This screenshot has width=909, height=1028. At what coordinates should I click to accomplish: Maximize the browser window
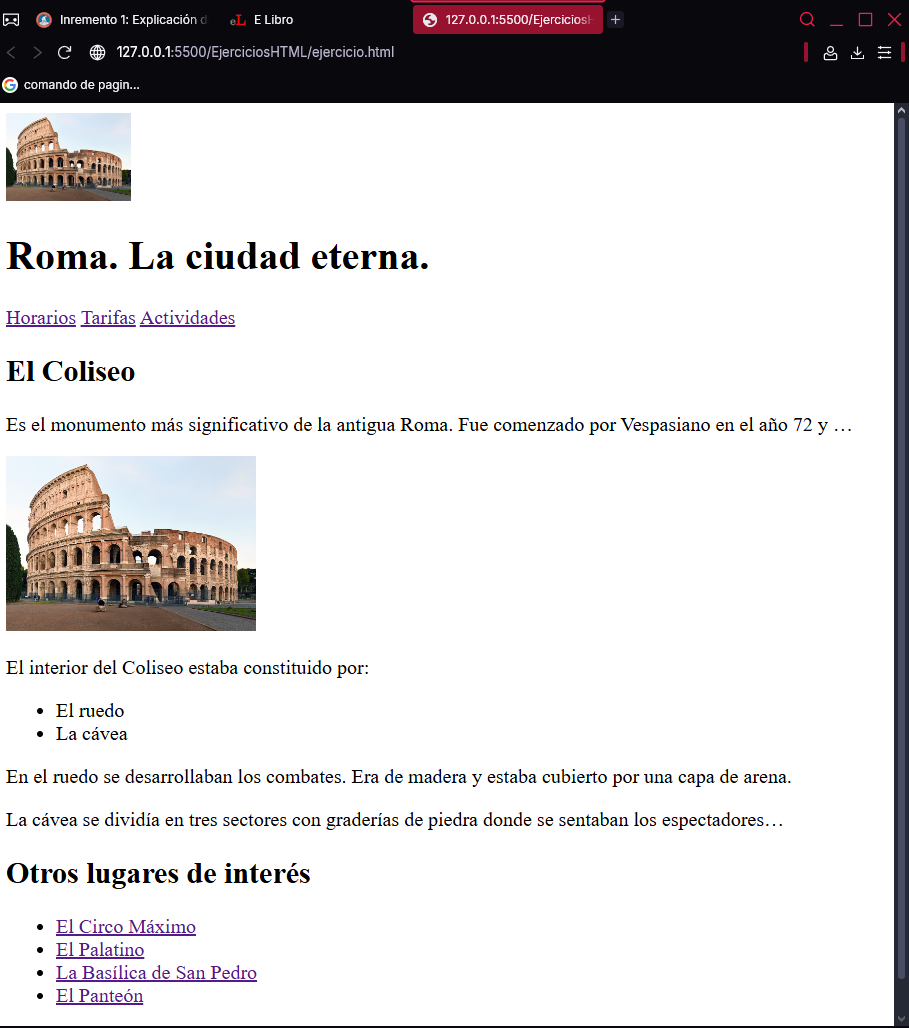(x=865, y=20)
